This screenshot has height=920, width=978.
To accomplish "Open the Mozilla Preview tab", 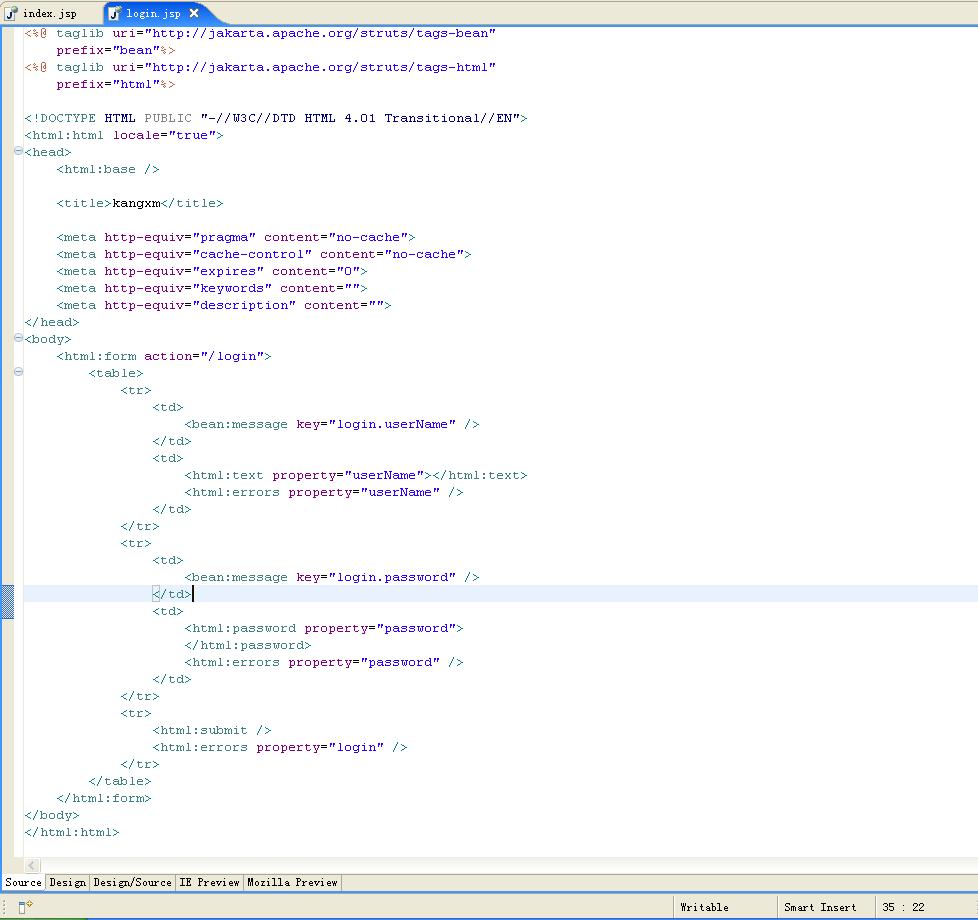I will click(293, 883).
